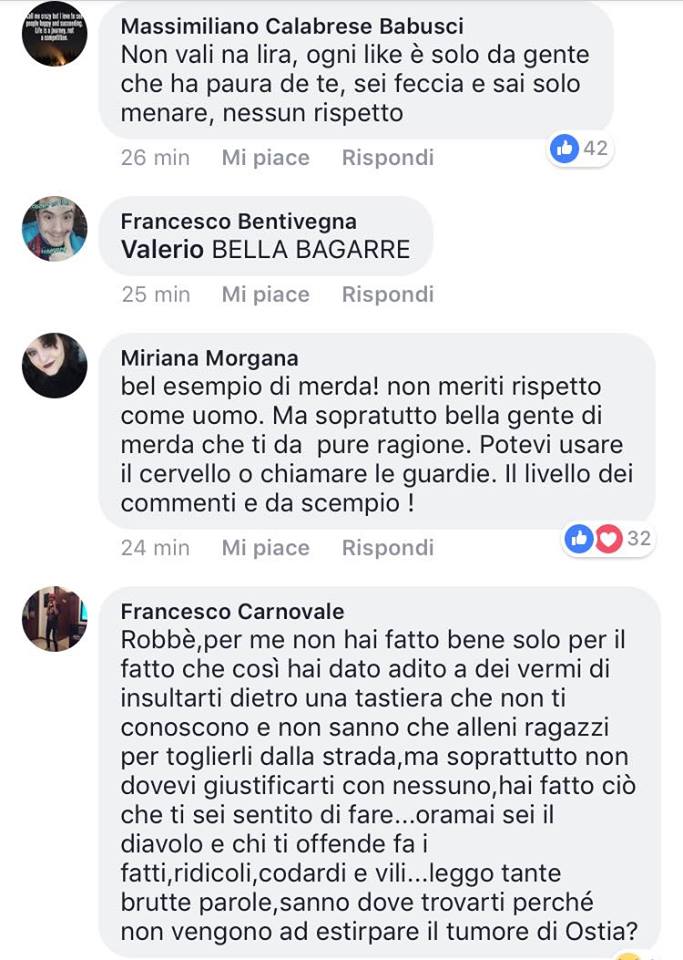This screenshot has height=960, width=683.
Task: Like Massimiliano's comment with Mi piace
Action: pyautogui.click(x=266, y=158)
